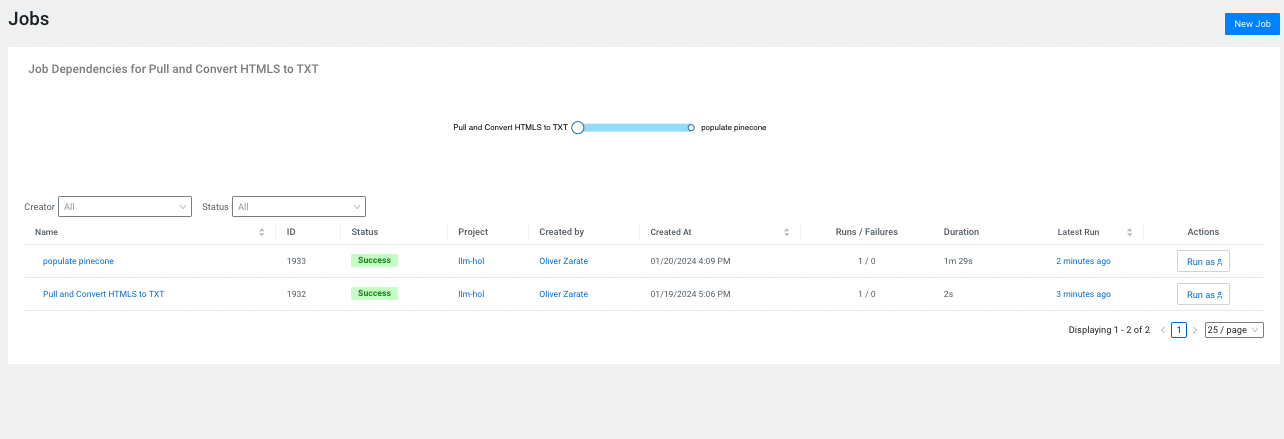Open the '2 minutes ago' latest run link

[1083, 261]
